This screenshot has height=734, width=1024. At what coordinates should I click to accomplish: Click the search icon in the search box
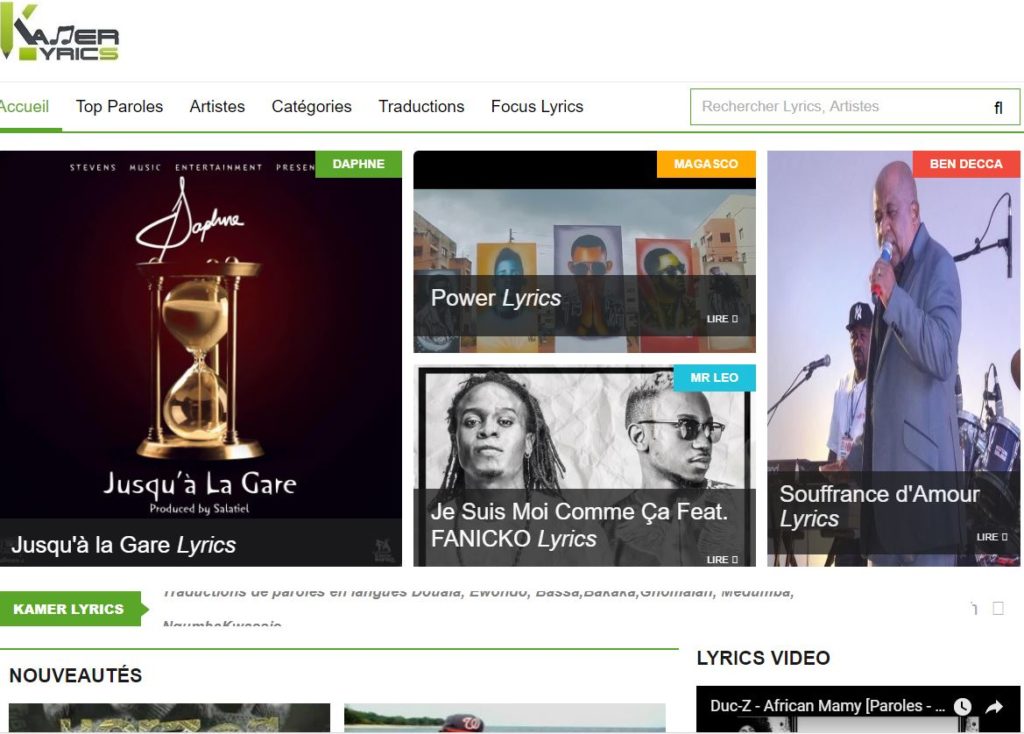point(999,108)
